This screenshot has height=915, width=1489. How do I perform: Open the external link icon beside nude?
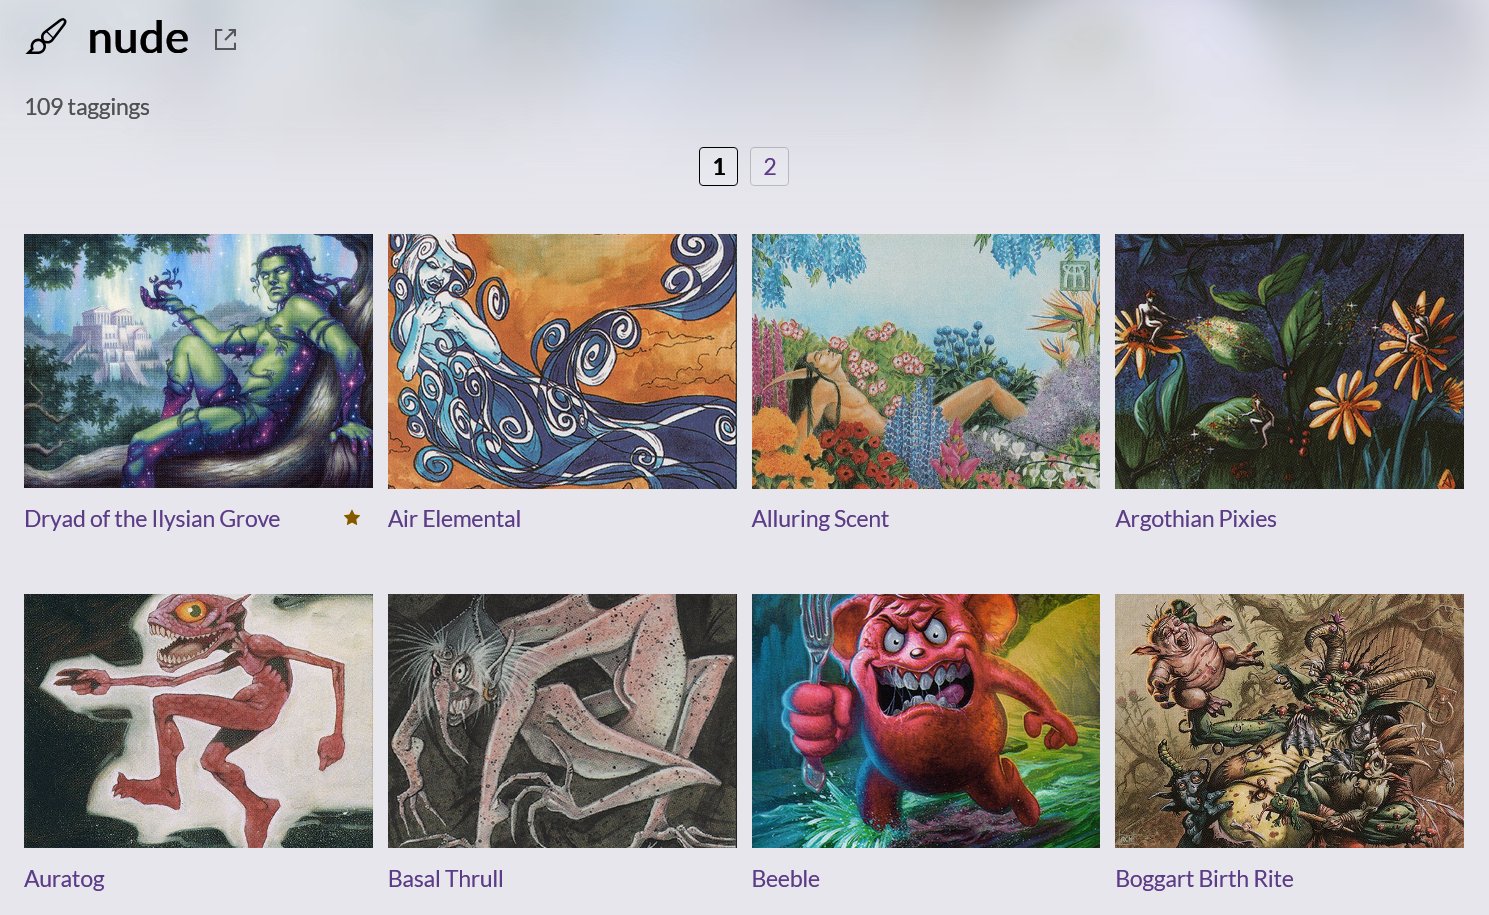tap(225, 39)
